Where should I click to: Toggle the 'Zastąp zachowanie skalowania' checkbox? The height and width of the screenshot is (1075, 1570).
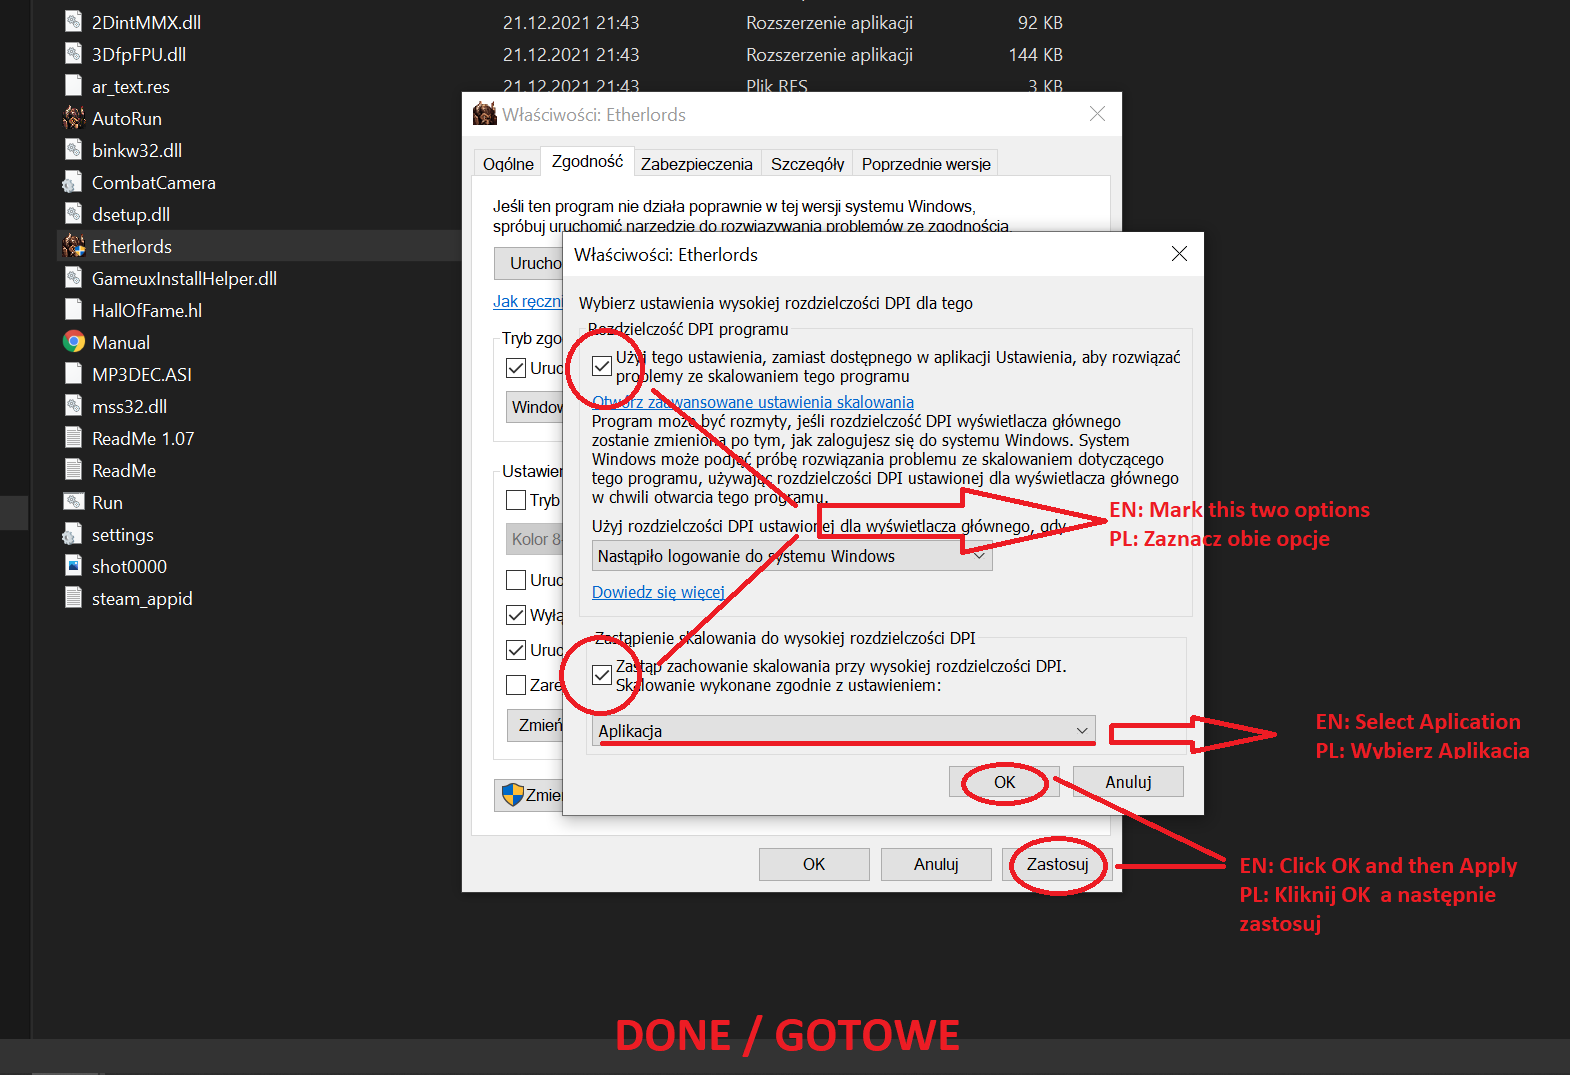[602, 675]
